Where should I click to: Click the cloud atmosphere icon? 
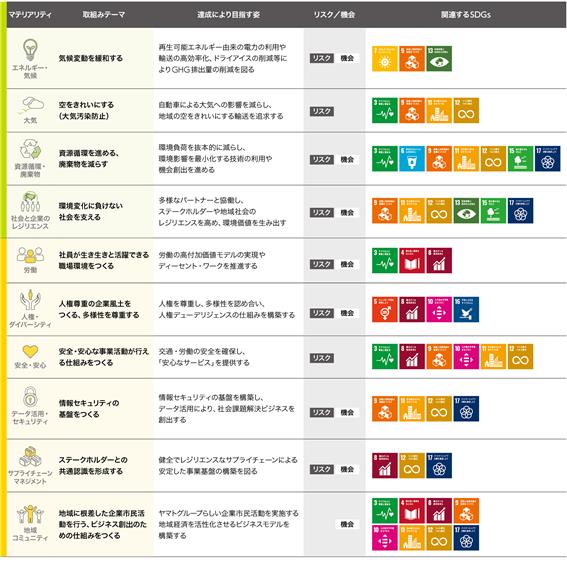(32, 104)
